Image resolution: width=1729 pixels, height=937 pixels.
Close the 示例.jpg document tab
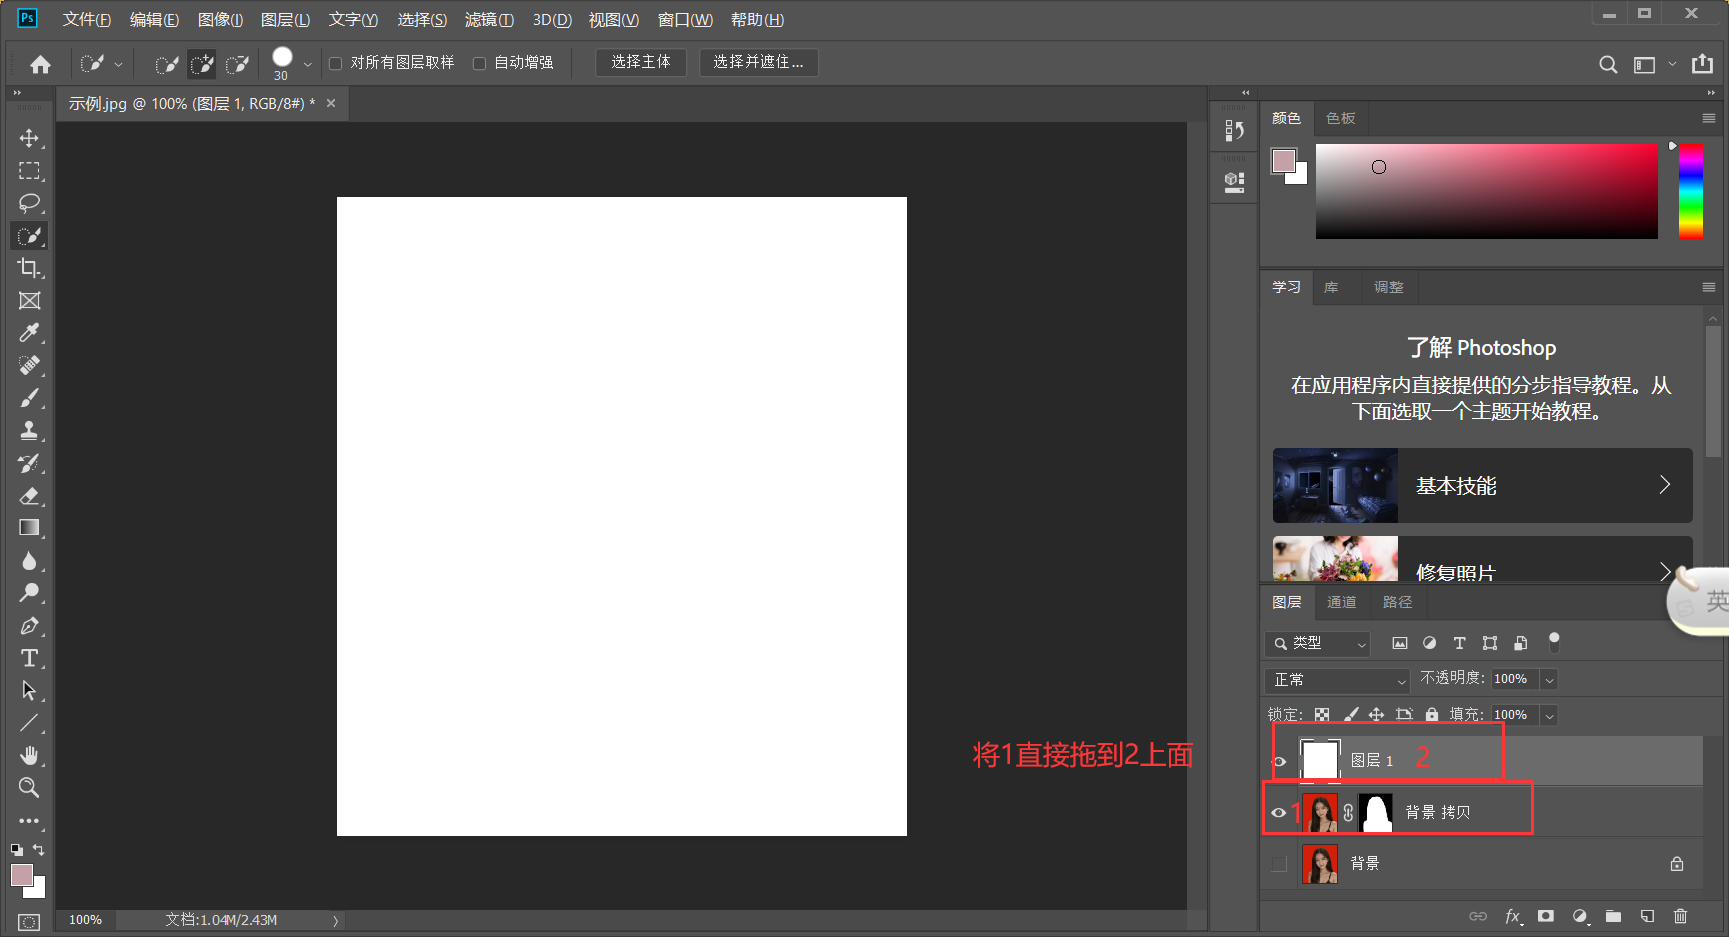331,103
